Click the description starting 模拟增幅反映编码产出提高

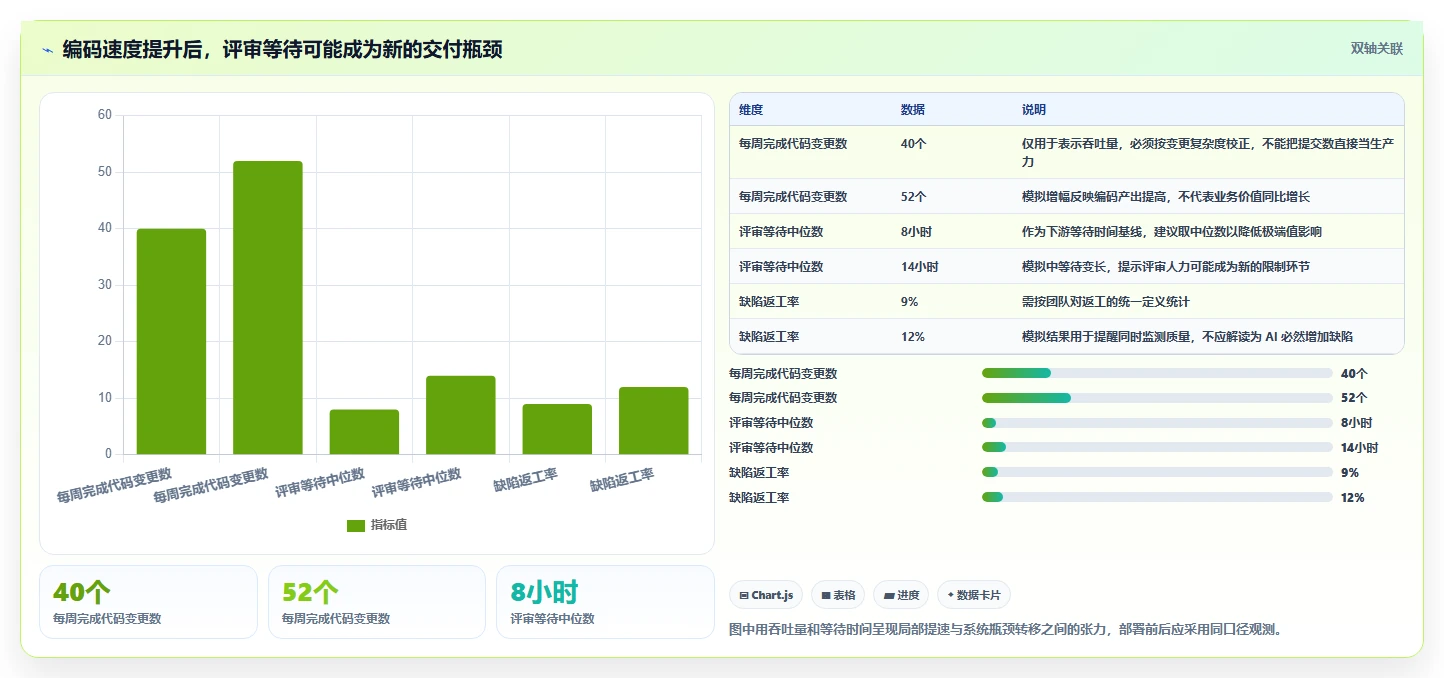coord(1166,197)
